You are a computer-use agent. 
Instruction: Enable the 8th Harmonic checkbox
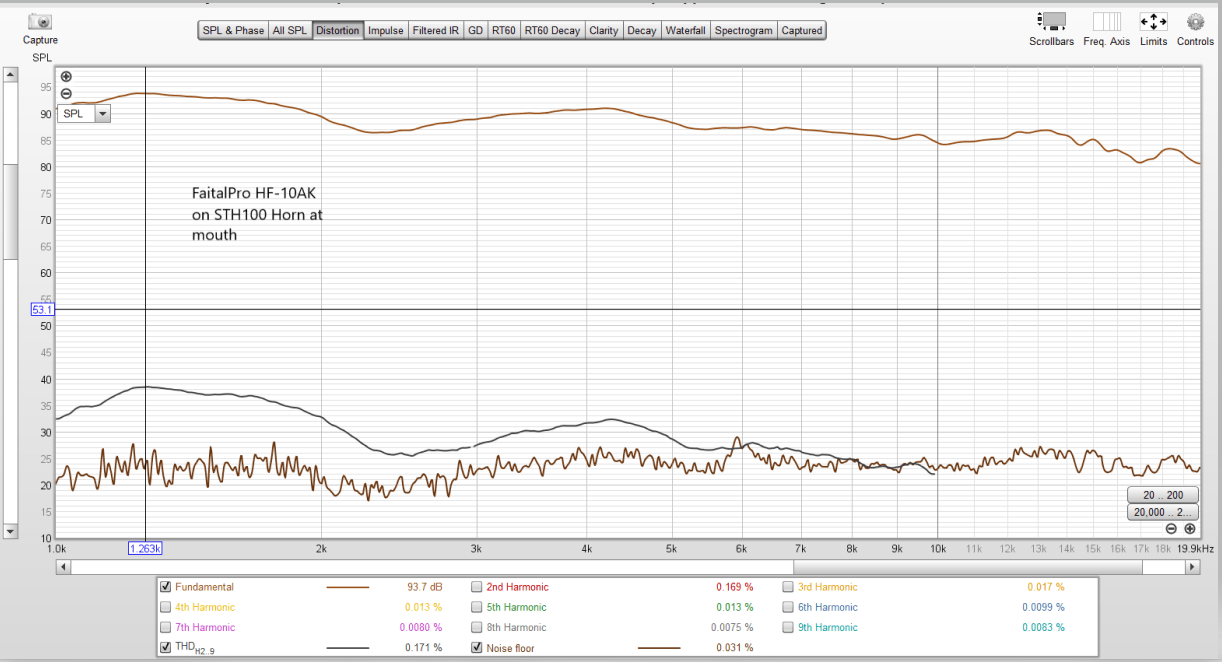click(477, 627)
